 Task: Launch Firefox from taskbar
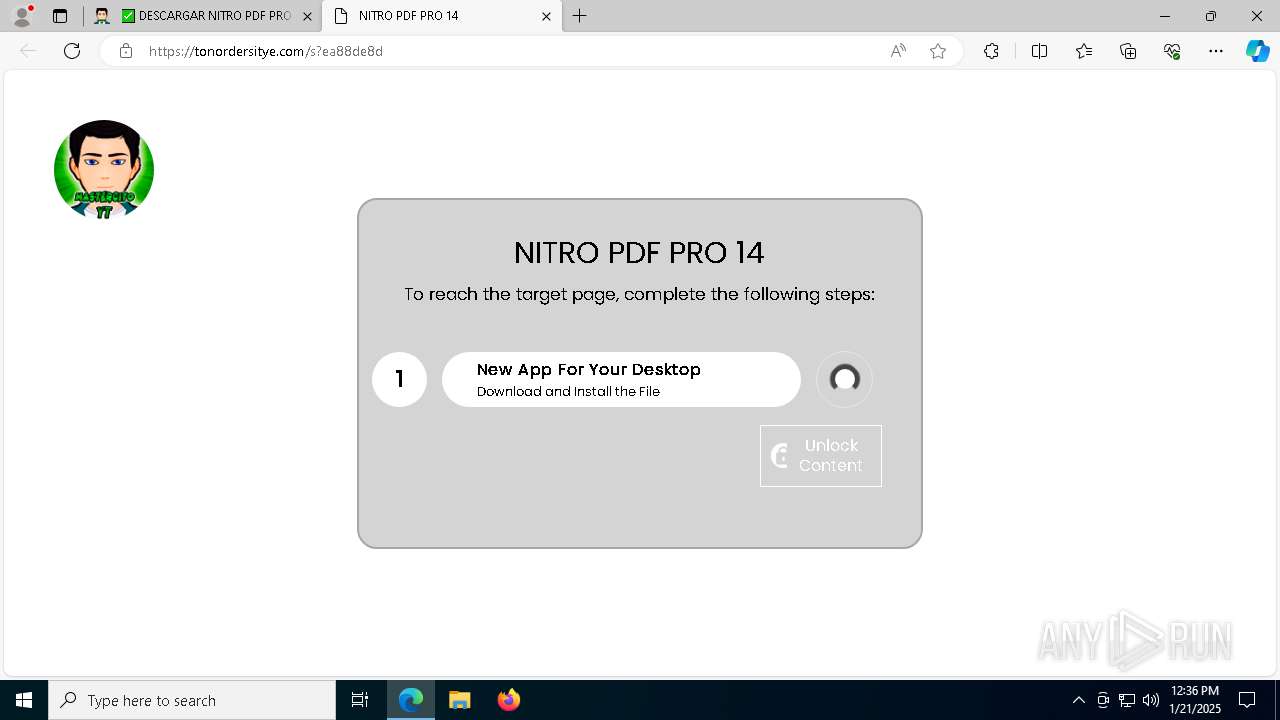coord(509,700)
